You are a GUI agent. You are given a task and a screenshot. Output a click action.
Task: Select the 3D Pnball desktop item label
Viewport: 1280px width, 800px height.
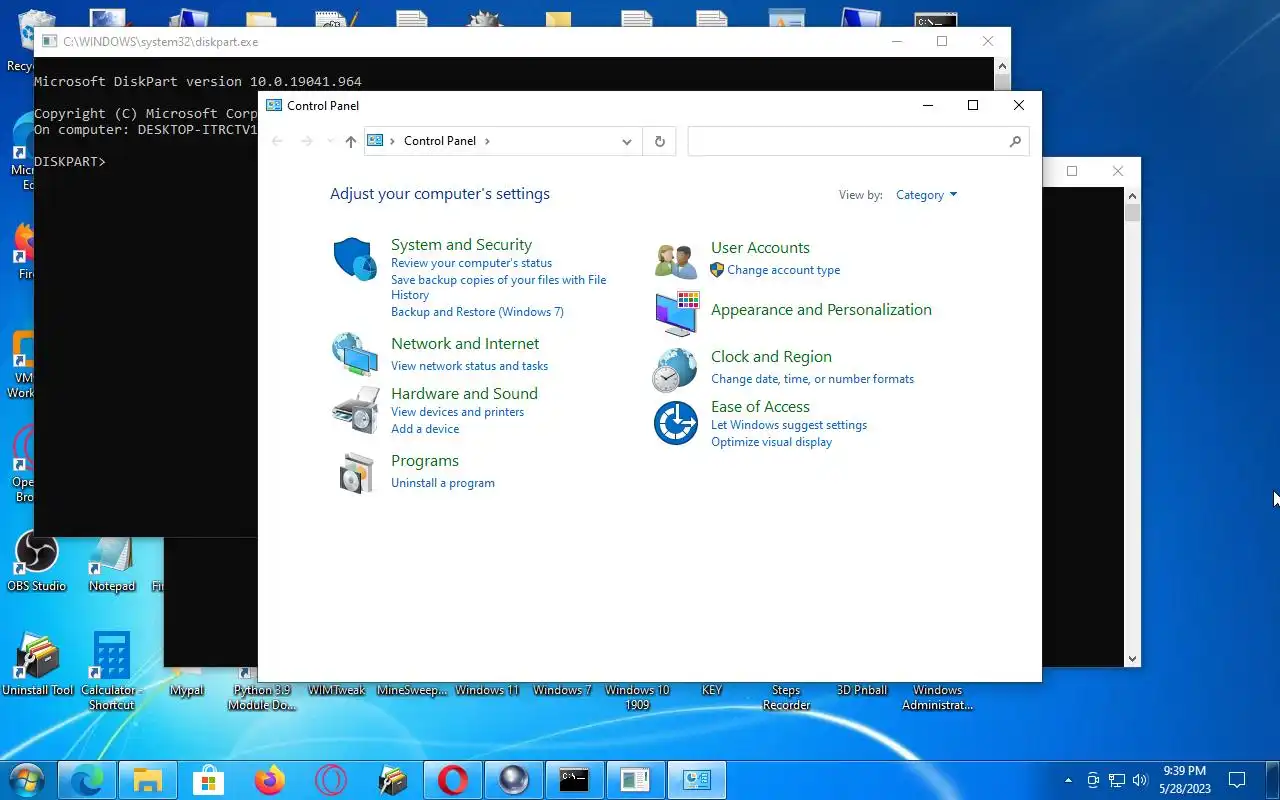pyautogui.click(x=862, y=690)
